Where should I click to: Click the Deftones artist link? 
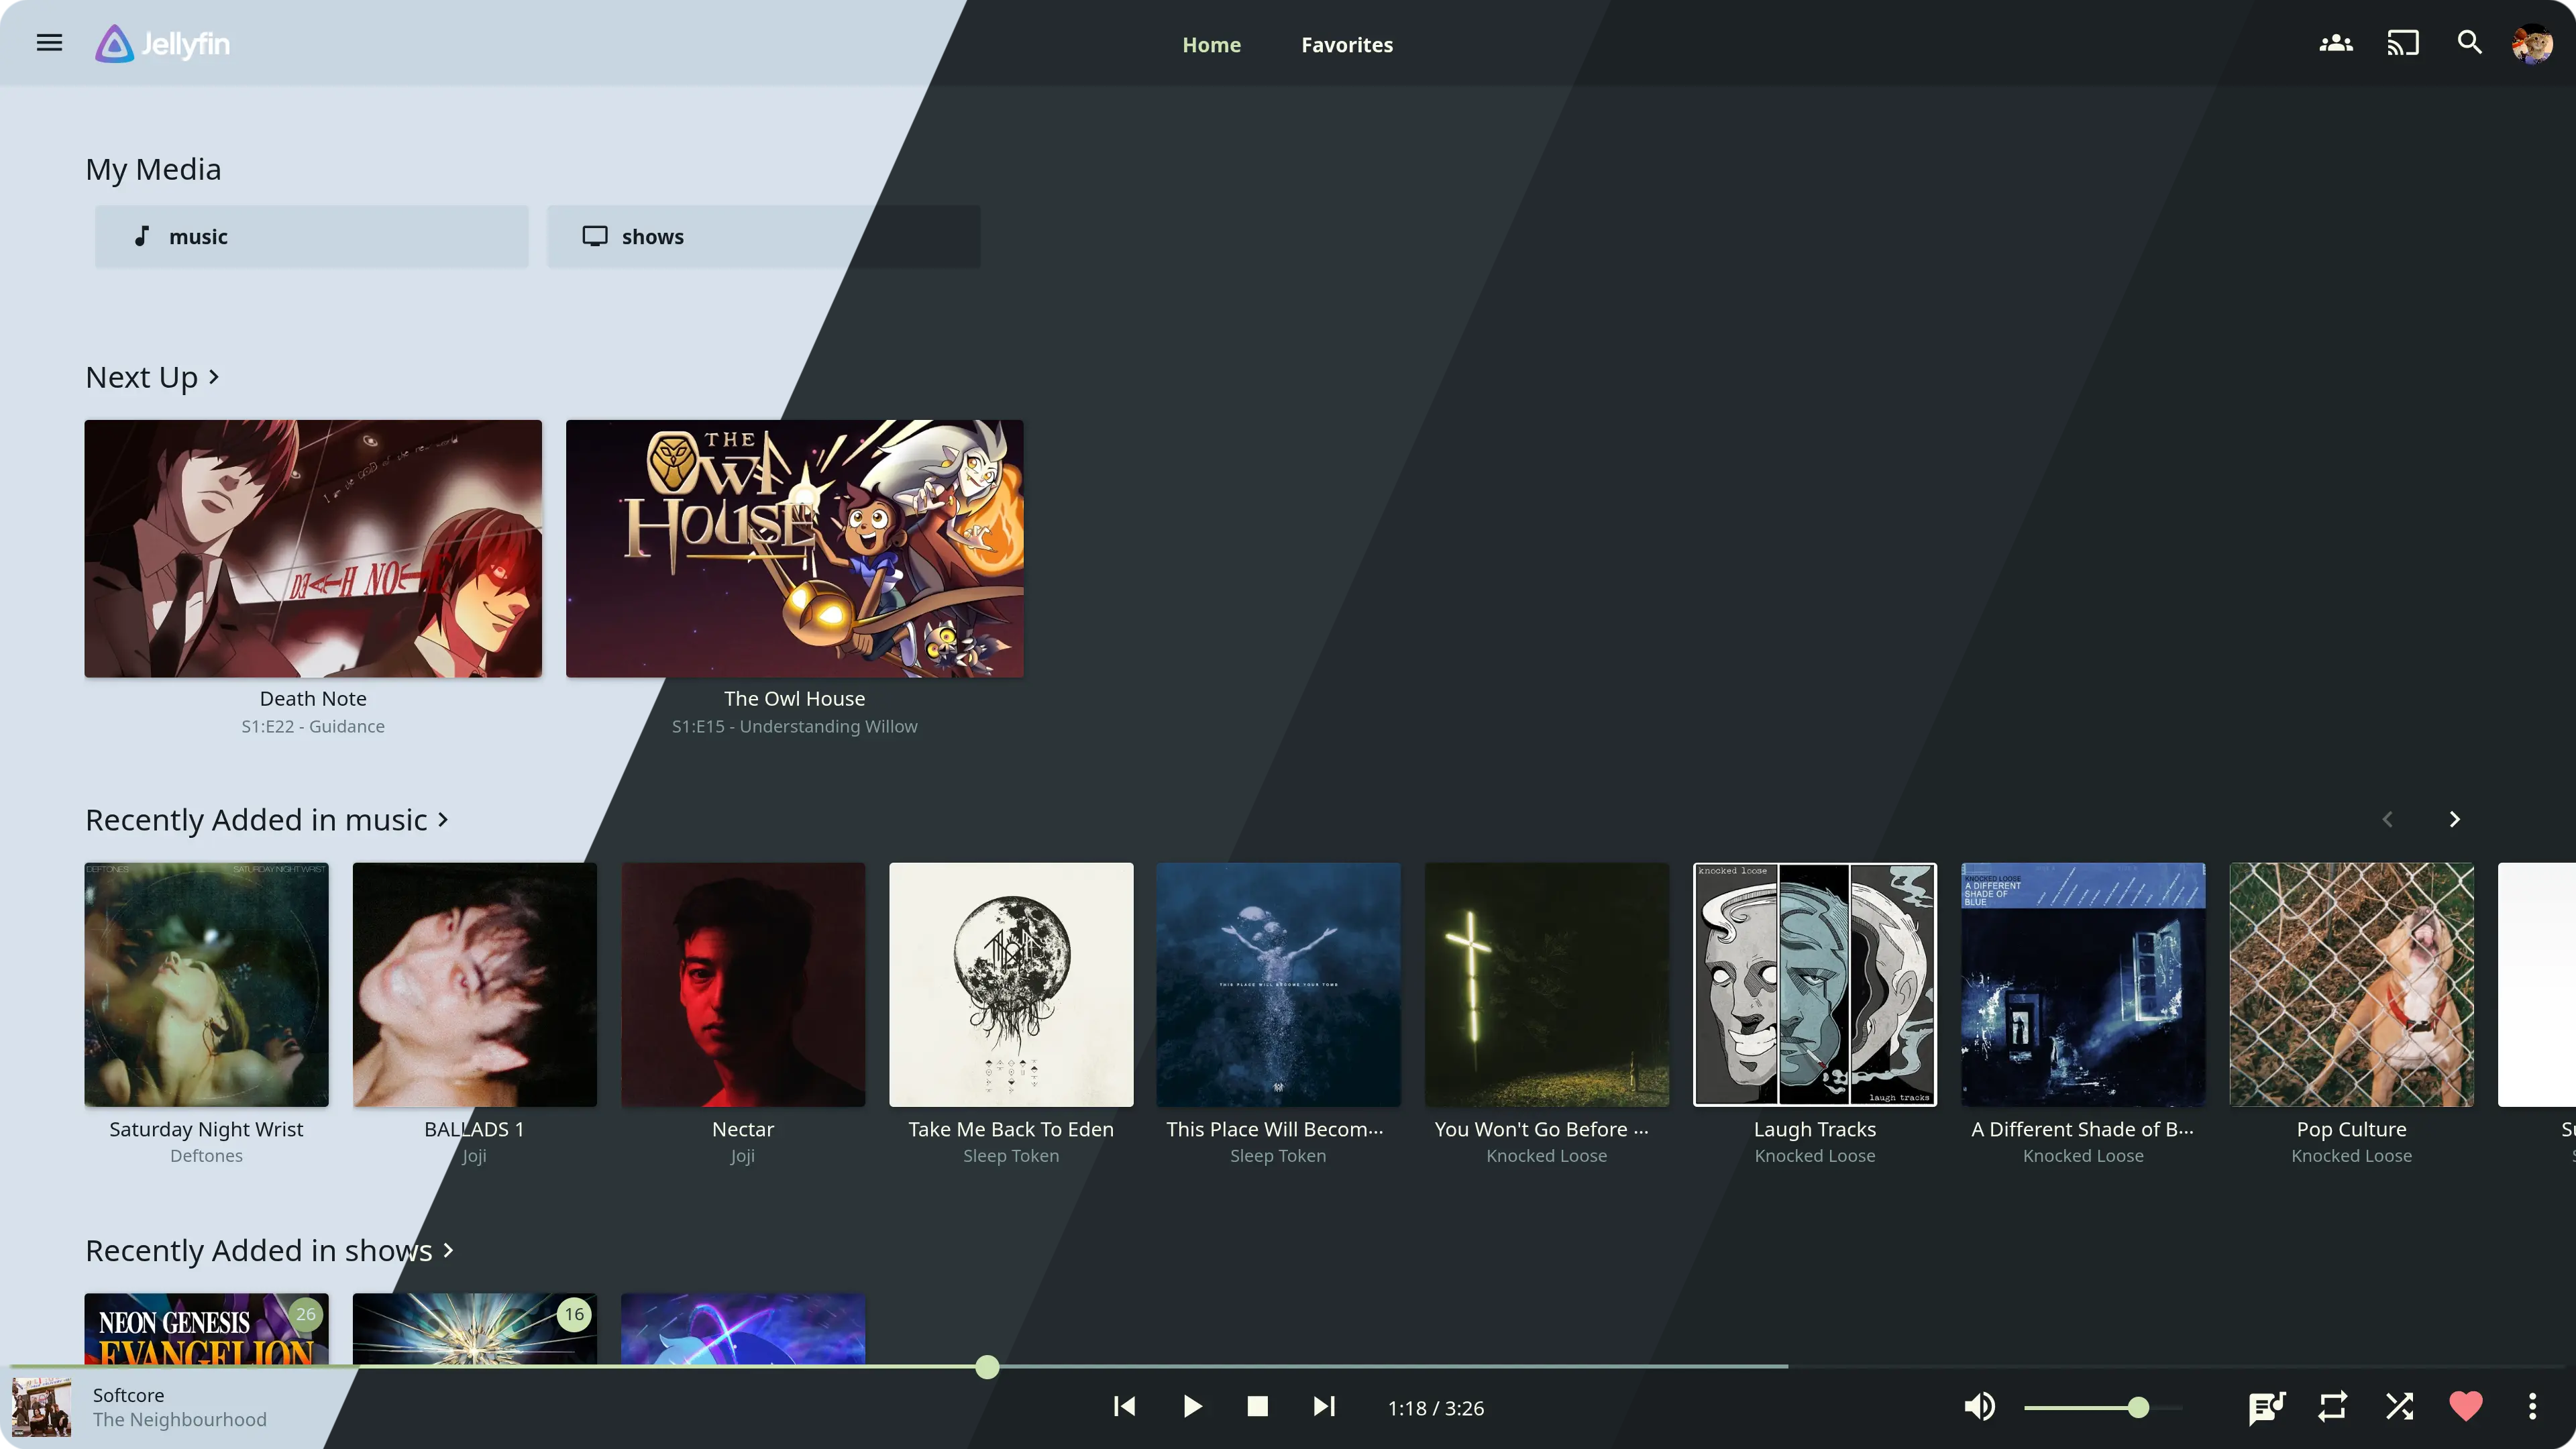206,1156
